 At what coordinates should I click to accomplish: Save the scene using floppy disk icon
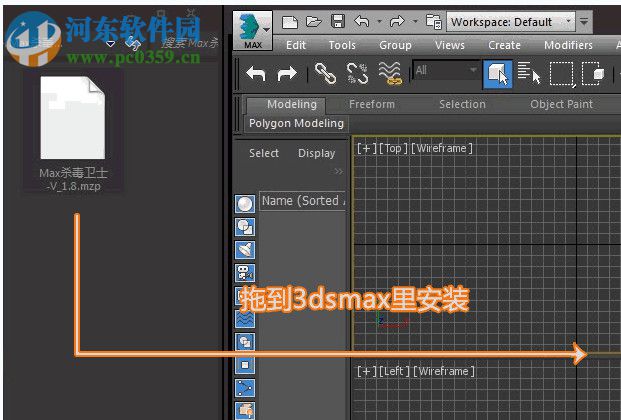click(x=338, y=21)
